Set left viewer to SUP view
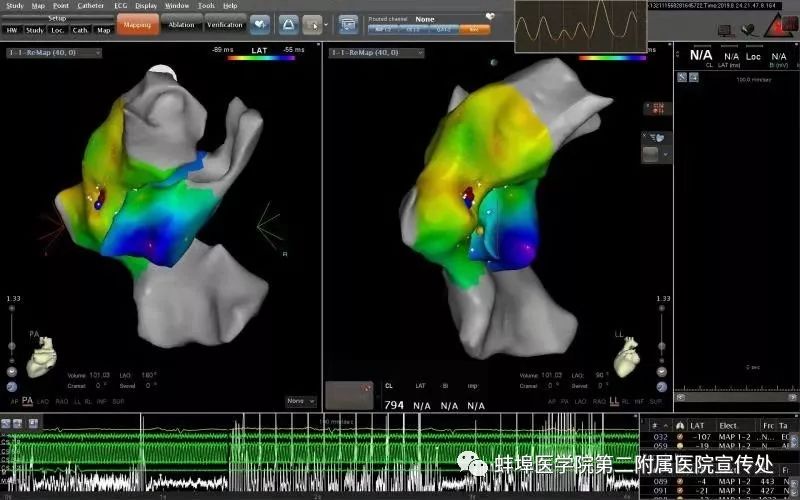Viewport: 800px width, 500px height. coord(118,402)
